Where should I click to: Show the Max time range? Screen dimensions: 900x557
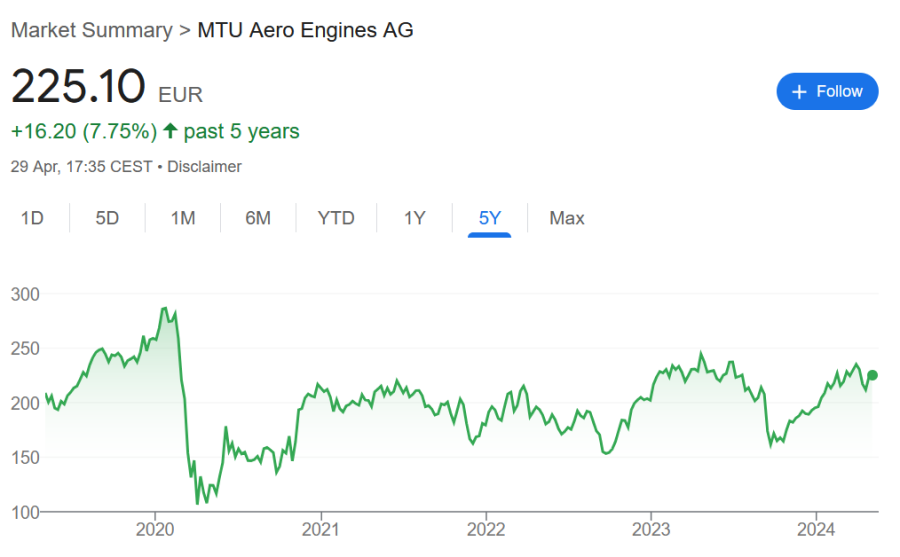click(x=567, y=218)
